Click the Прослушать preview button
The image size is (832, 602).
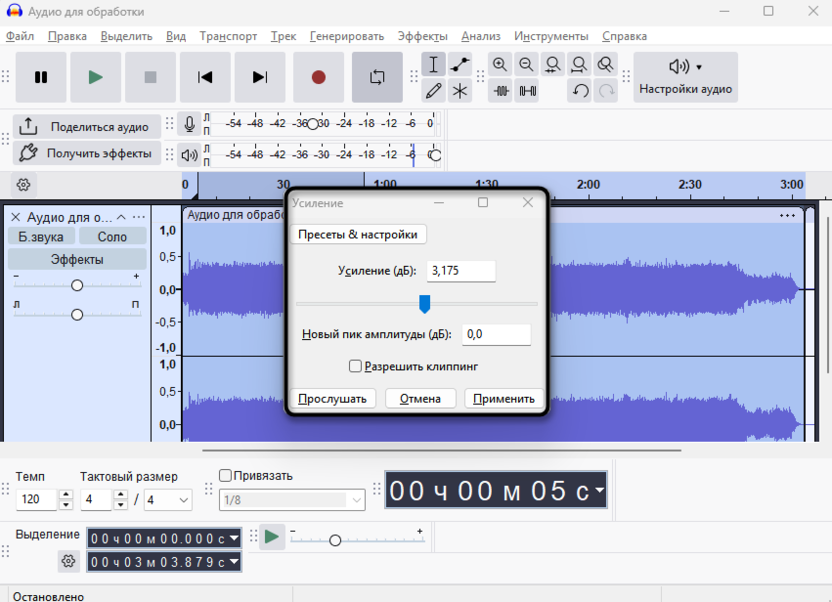pyautogui.click(x=333, y=398)
